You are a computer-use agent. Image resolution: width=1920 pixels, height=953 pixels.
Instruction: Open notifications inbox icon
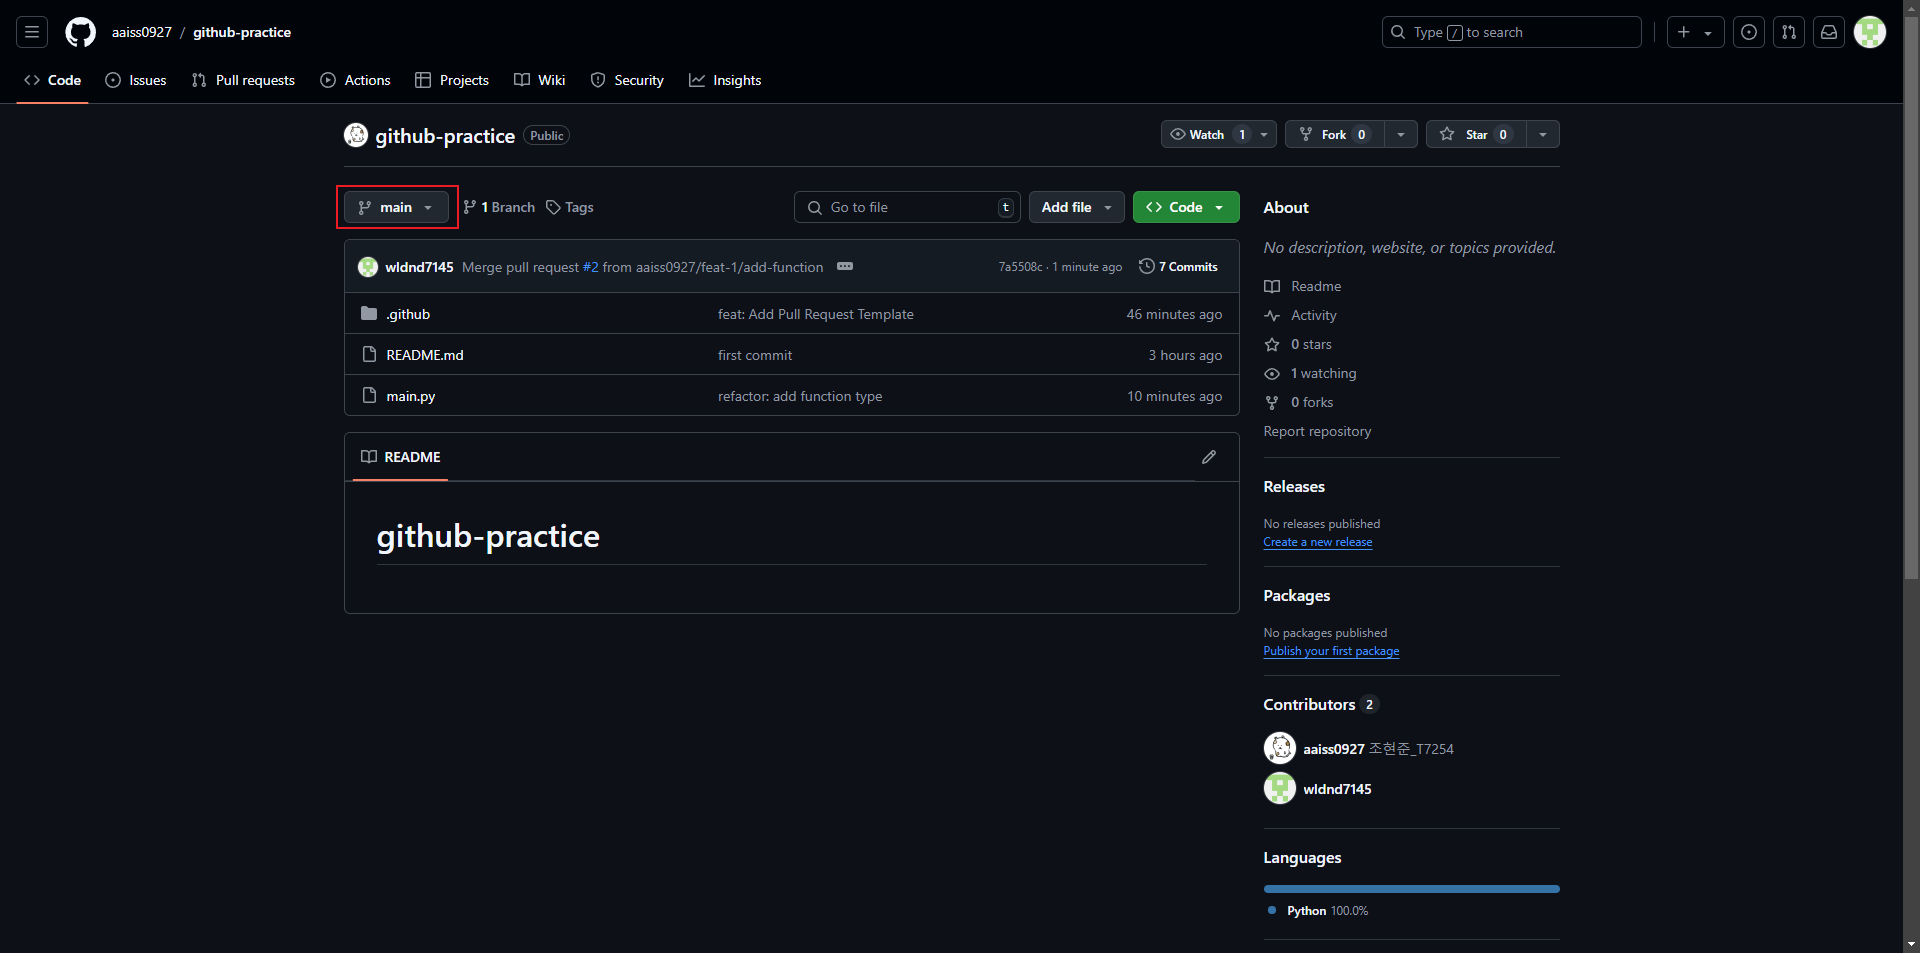click(1829, 32)
